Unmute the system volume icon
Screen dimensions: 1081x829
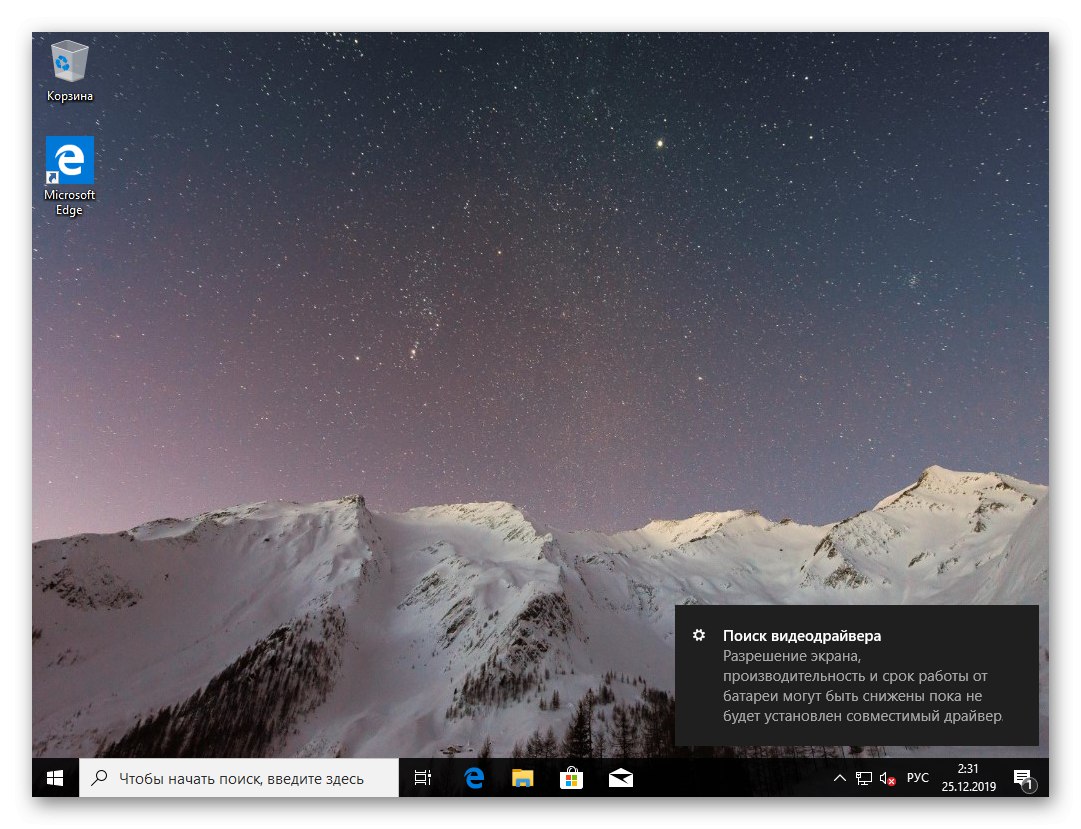pyautogui.click(x=886, y=778)
